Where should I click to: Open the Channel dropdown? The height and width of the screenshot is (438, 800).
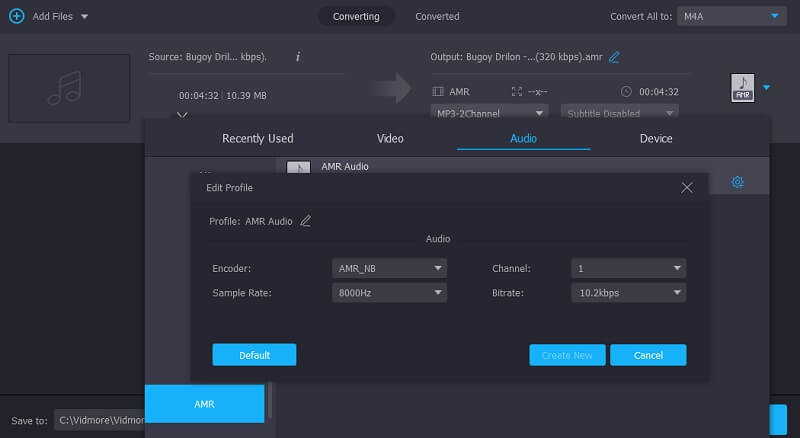click(628, 269)
